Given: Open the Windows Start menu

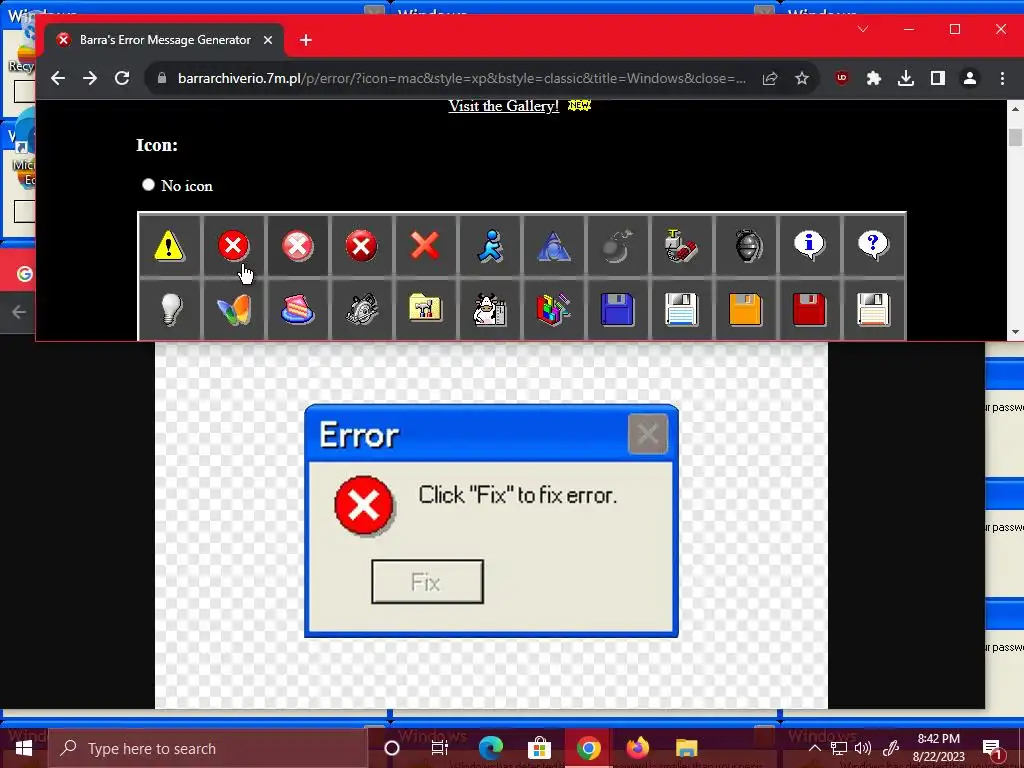Looking at the screenshot, I should [24, 748].
